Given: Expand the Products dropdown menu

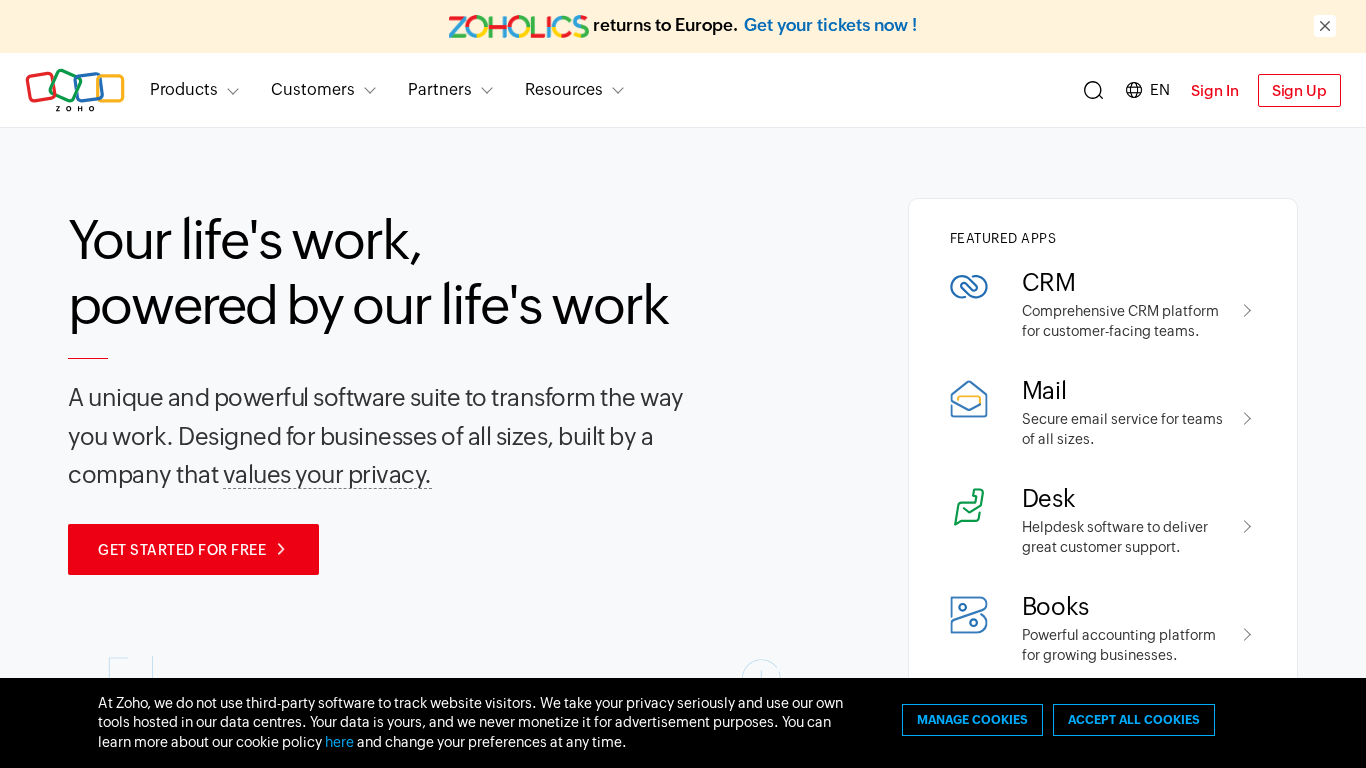Looking at the screenshot, I should coord(194,90).
